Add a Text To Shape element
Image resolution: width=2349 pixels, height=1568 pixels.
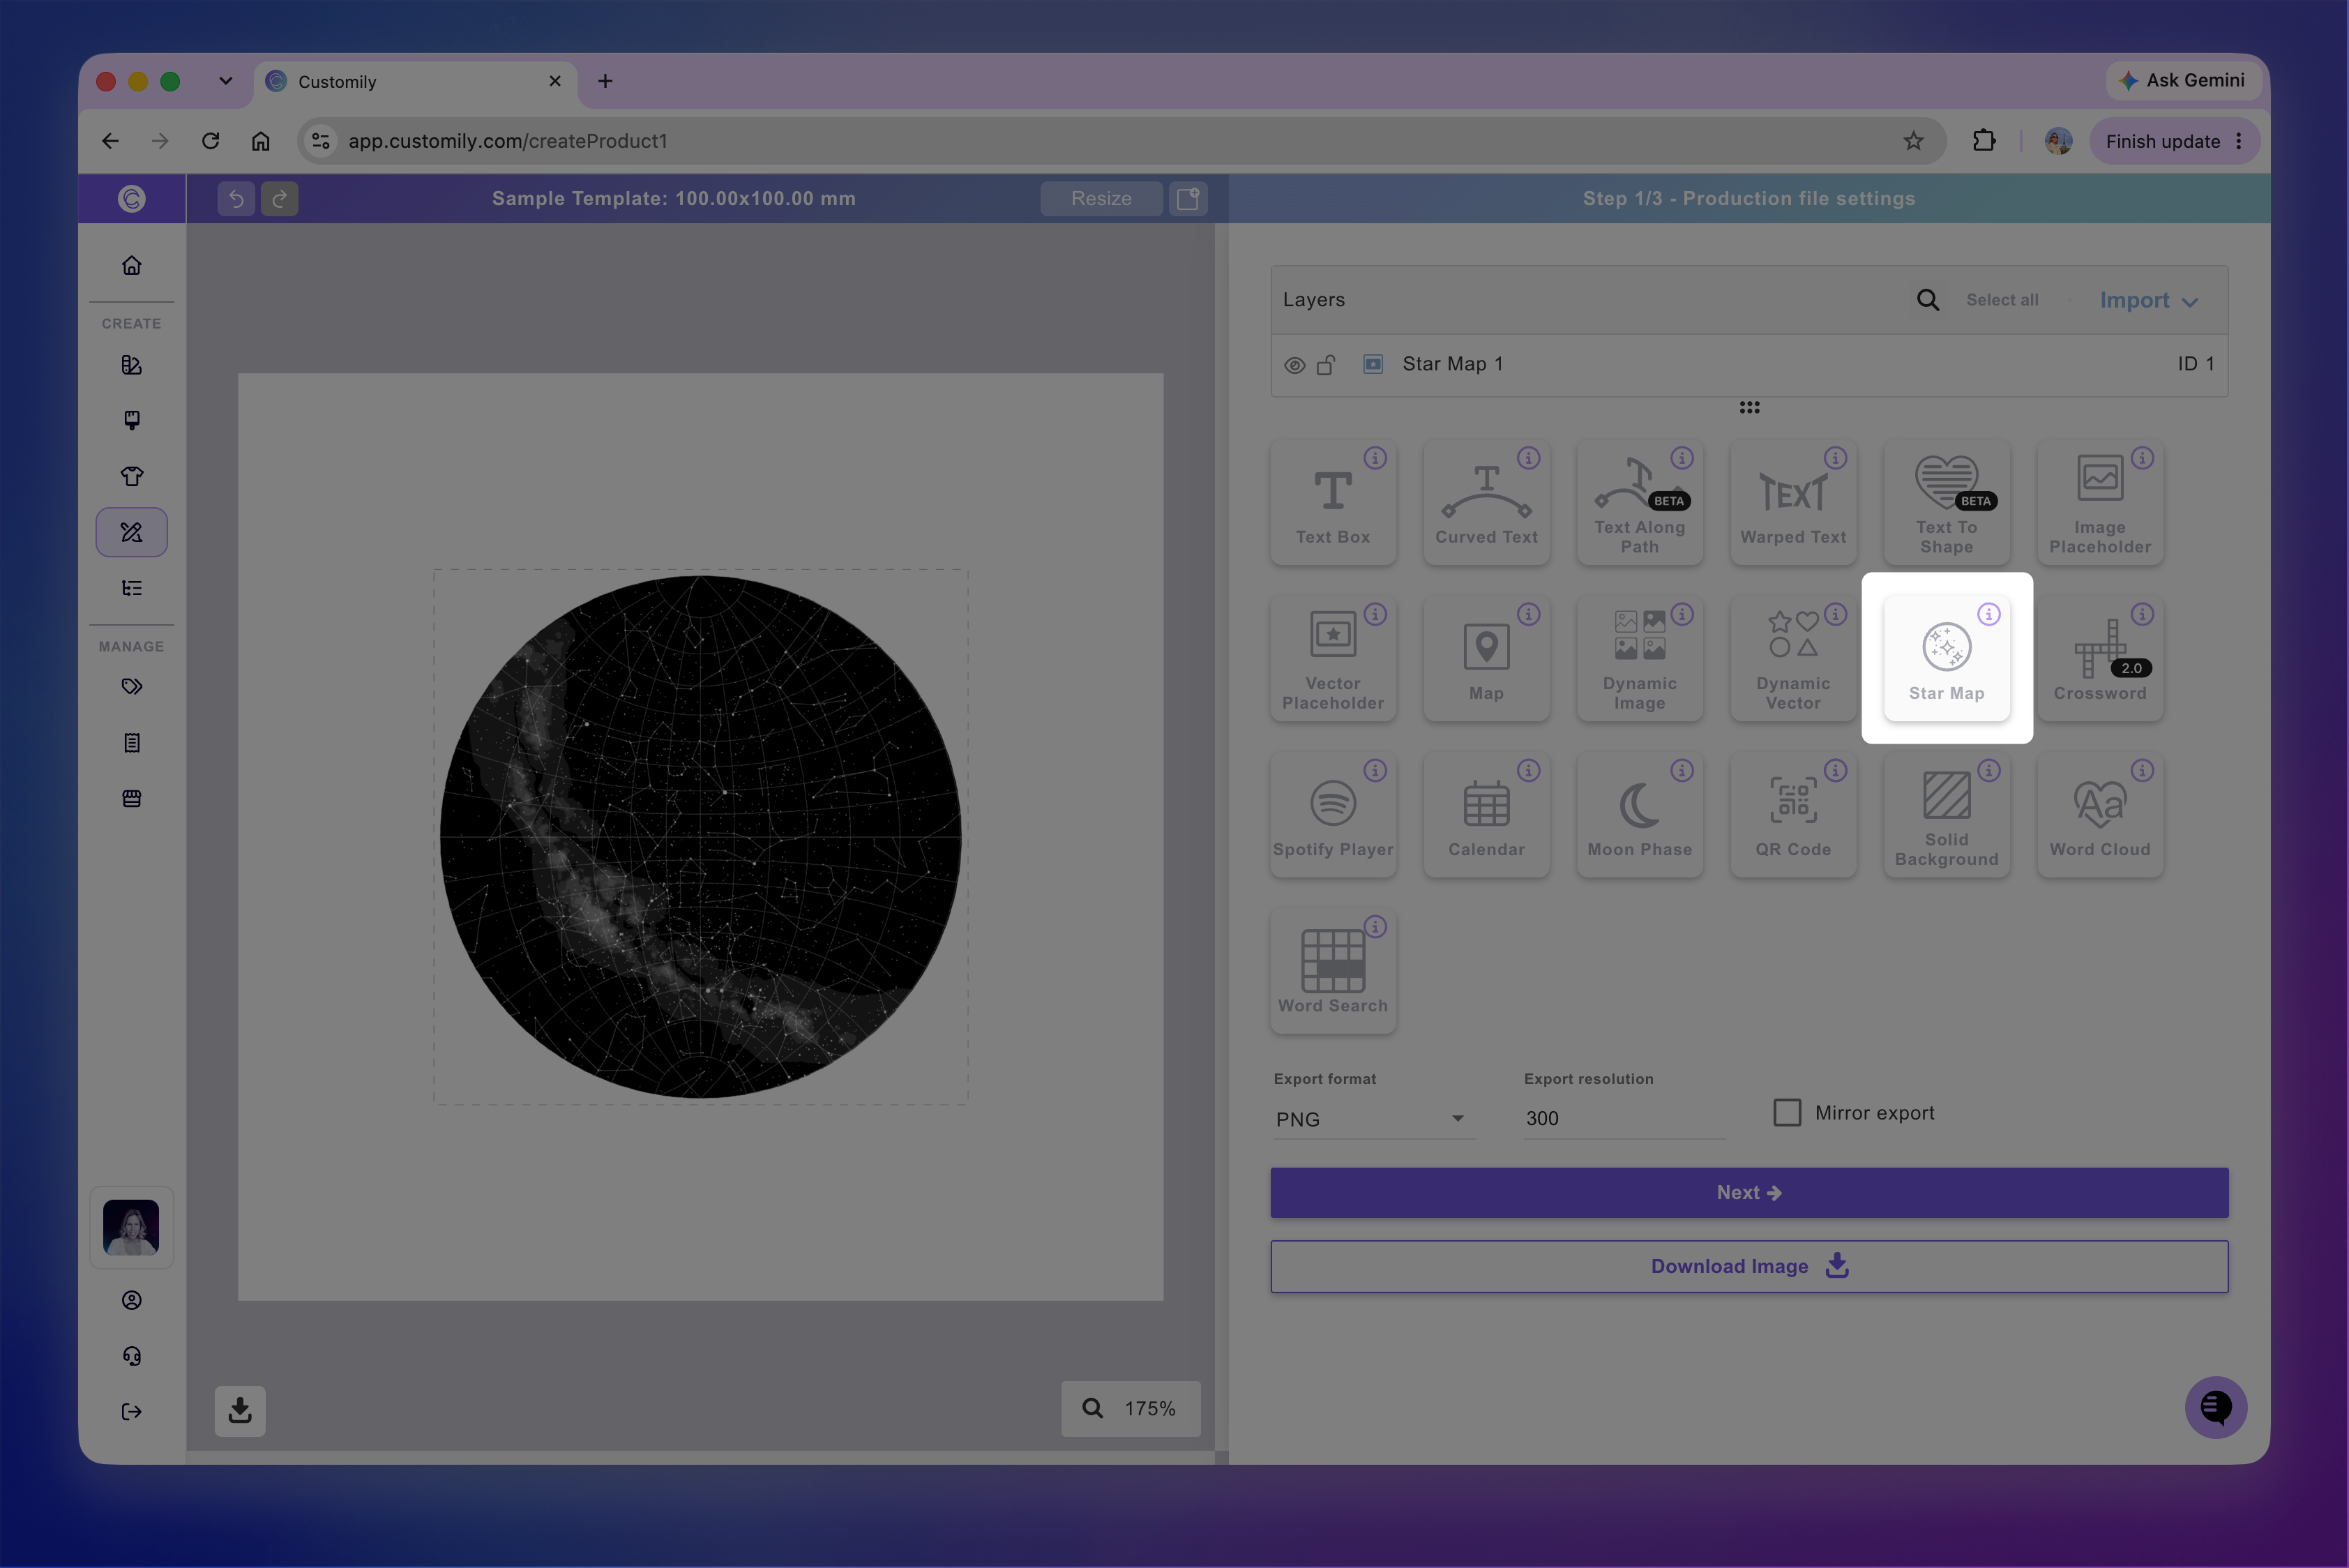coord(1946,502)
